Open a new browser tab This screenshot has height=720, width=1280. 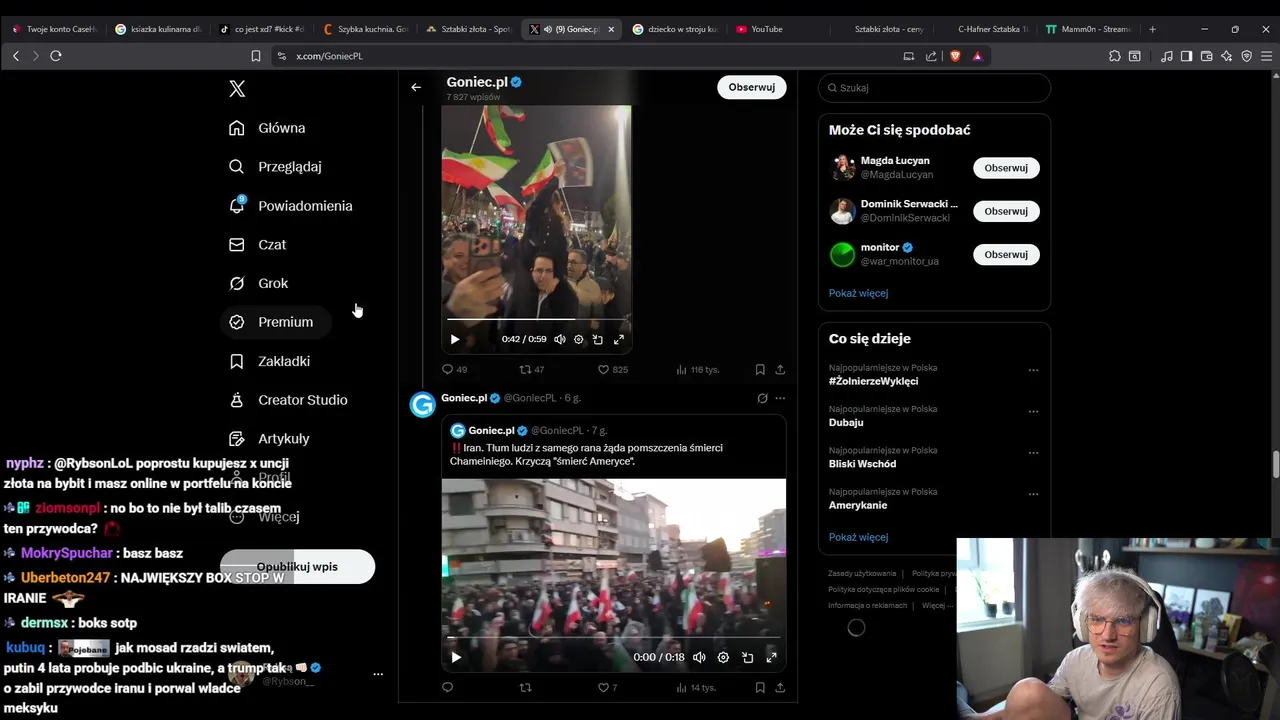coord(1152,29)
